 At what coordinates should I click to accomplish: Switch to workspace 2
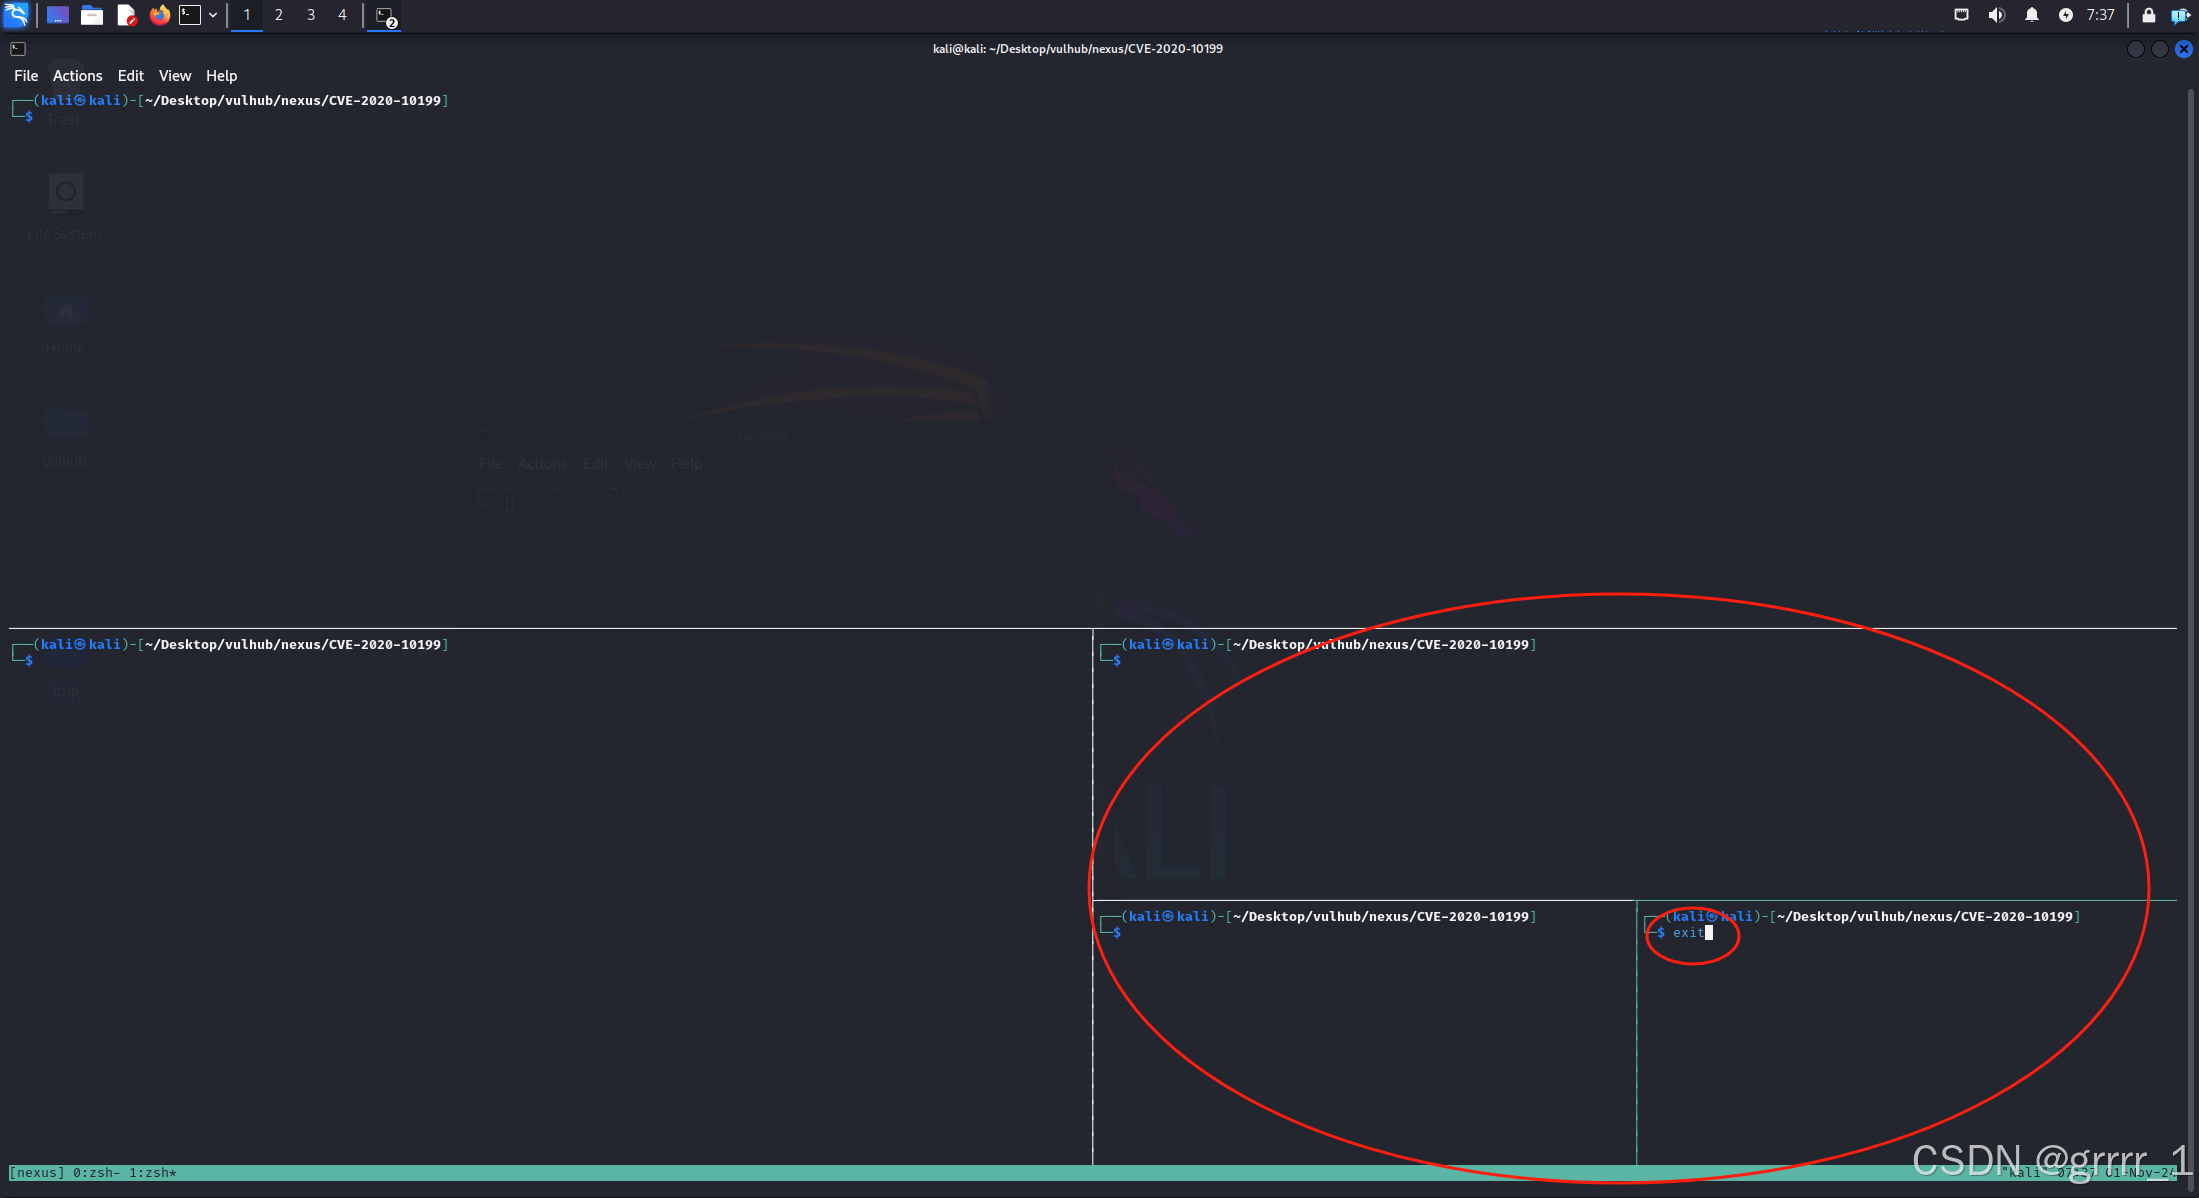click(279, 15)
